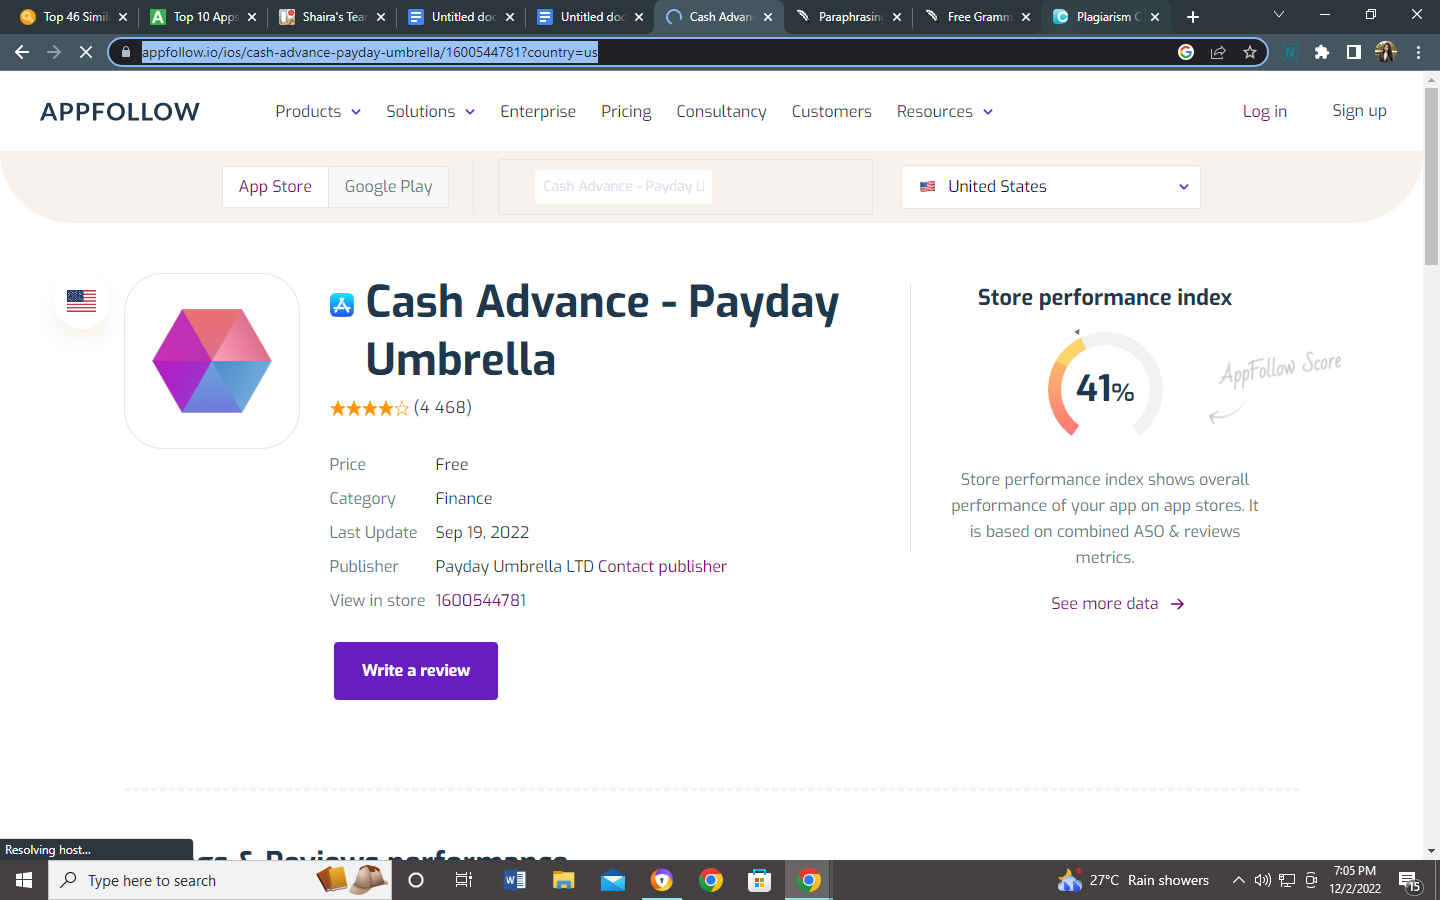Click the Google icon in address bar

pyautogui.click(x=1186, y=52)
